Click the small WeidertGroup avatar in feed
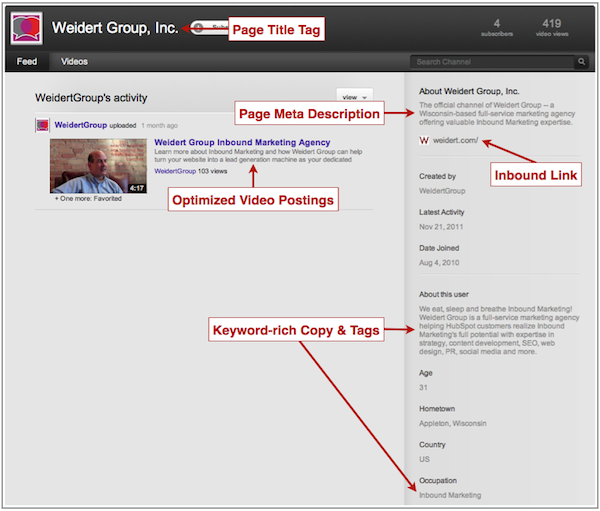 [42, 125]
